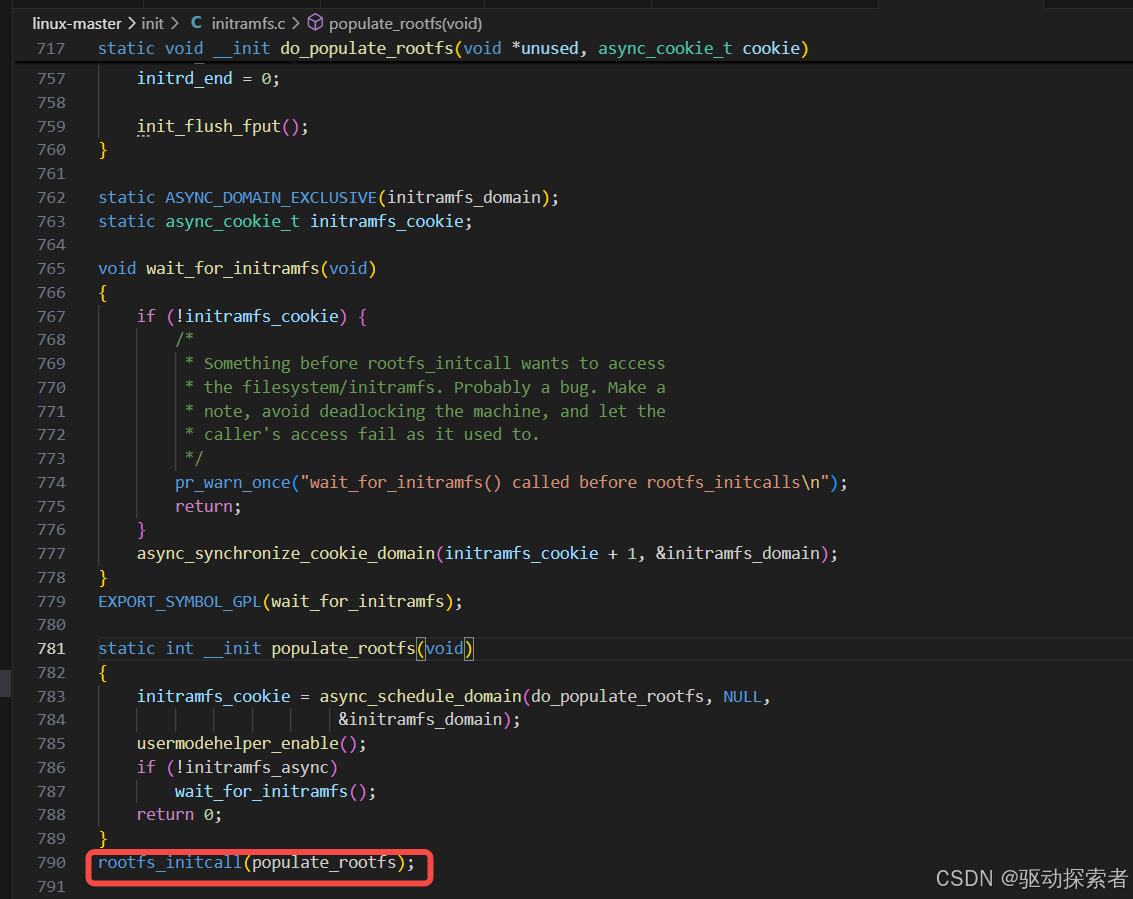Viewport: 1133px width, 899px height.
Task: Click pr_warn_once call on line 774
Action: pyautogui.click(x=233, y=482)
